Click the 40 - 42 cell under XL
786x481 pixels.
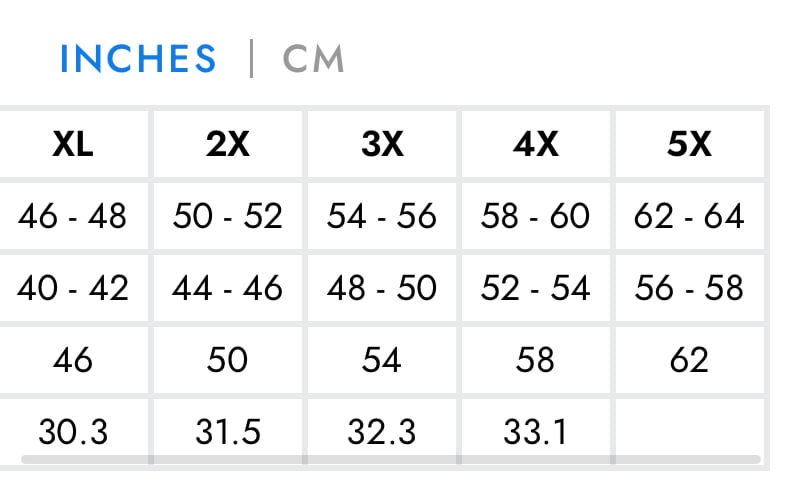pyautogui.click(x=73, y=288)
